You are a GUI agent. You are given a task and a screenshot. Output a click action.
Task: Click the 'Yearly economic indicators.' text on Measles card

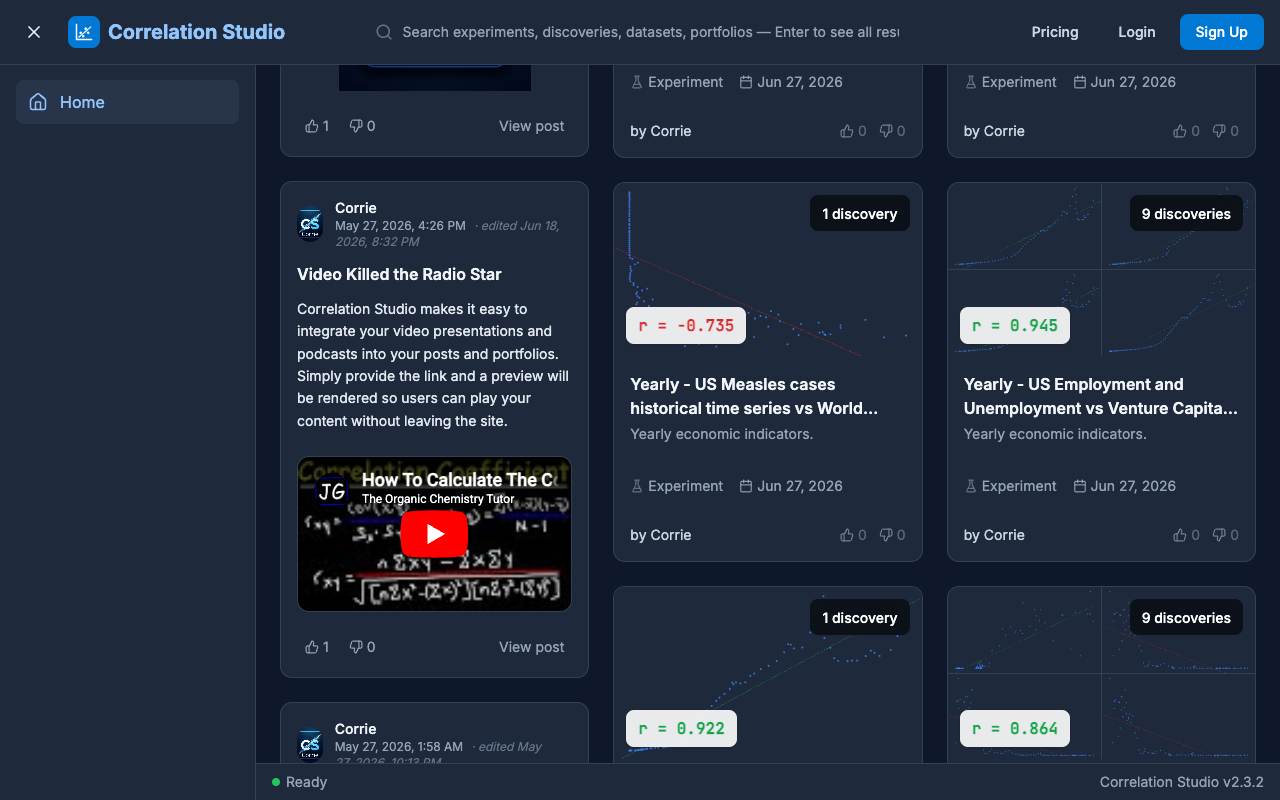tap(722, 434)
